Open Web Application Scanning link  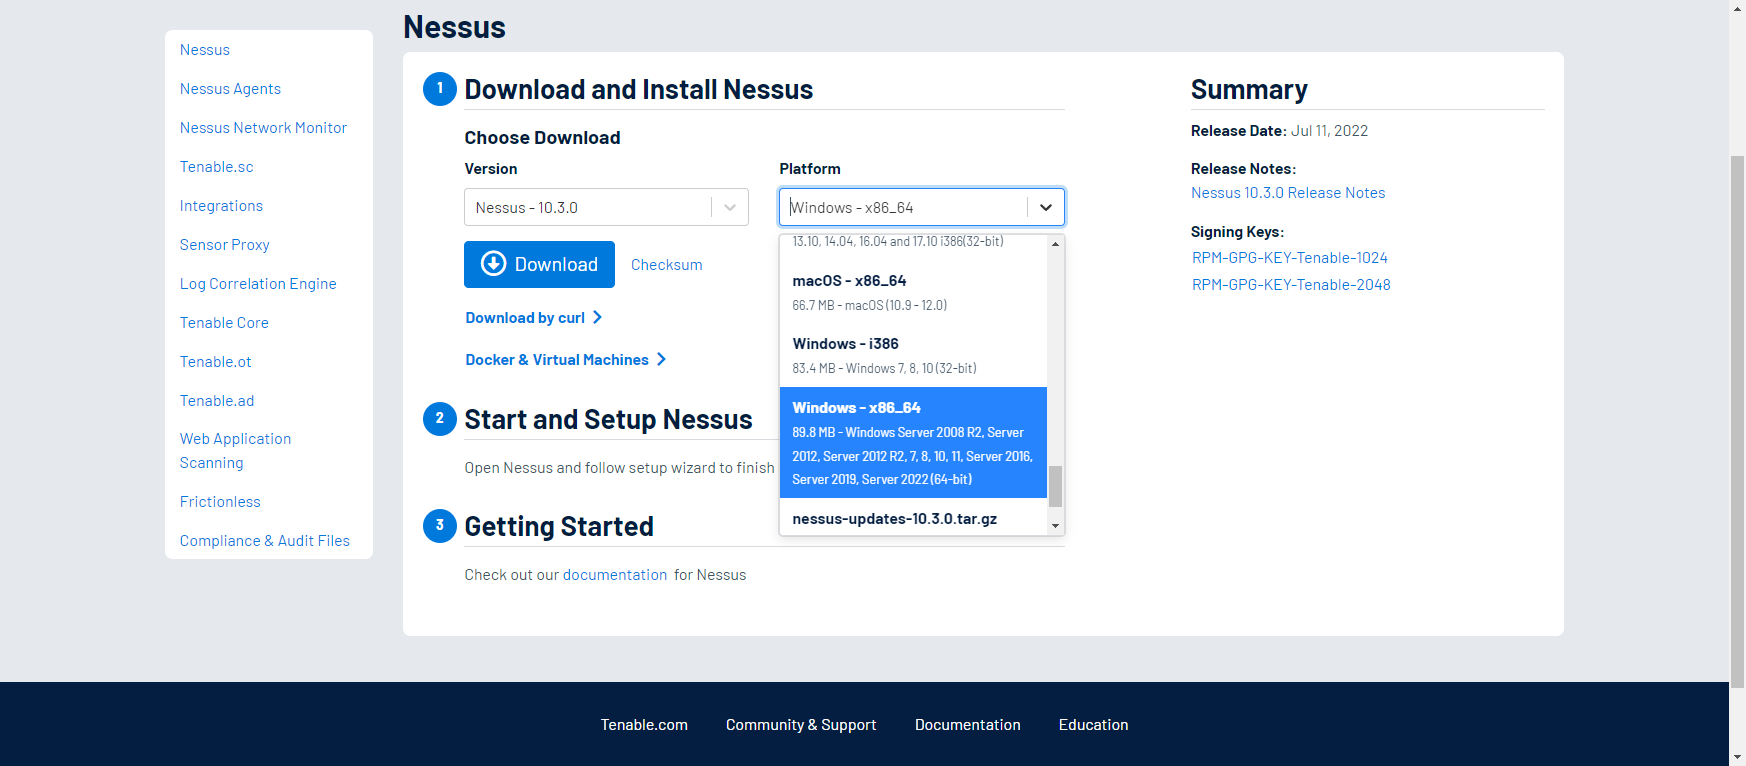(235, 451)
